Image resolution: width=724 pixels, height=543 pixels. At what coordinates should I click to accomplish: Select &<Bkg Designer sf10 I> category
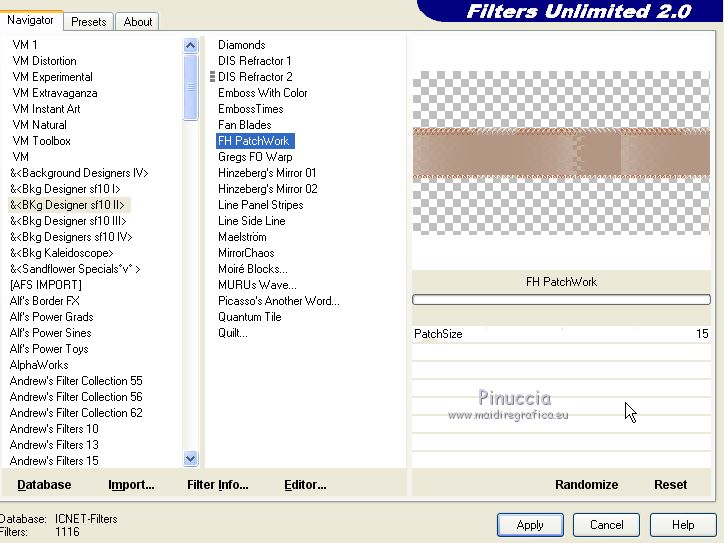[65, 189]
